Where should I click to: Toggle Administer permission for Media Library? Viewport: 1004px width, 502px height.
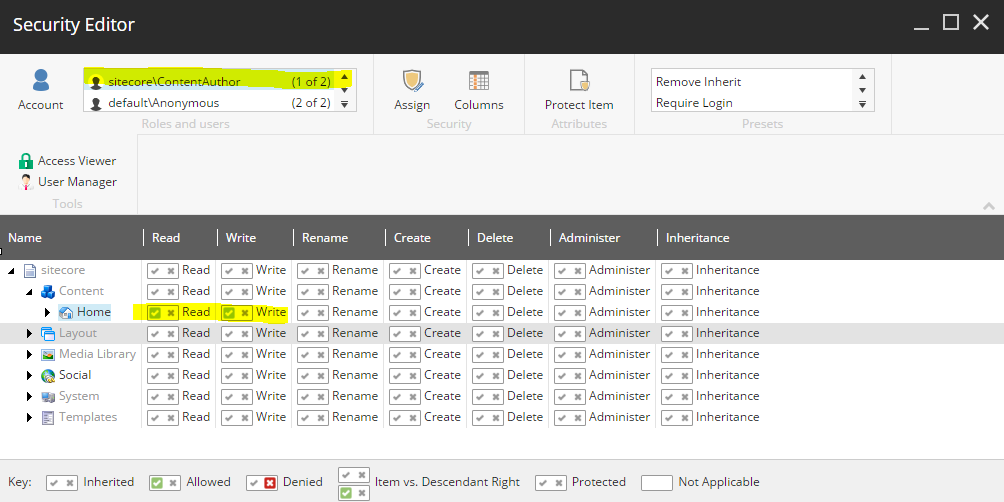(x=570, y=354)
